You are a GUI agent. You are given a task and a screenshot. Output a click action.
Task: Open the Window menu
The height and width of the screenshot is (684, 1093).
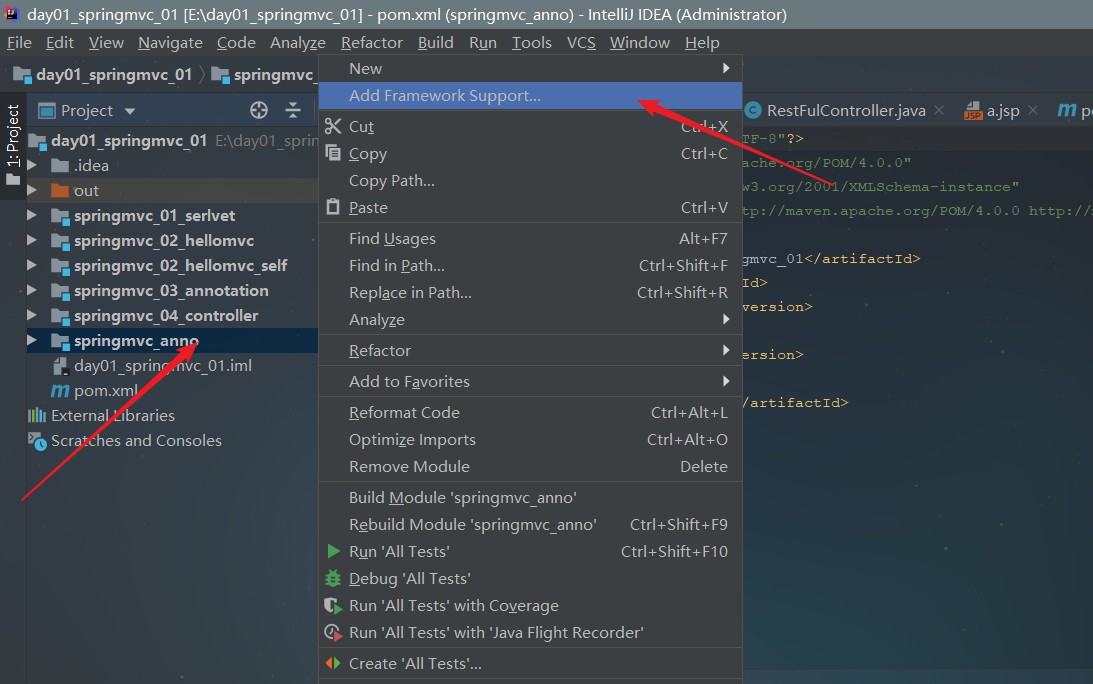[x=639, y=43]
